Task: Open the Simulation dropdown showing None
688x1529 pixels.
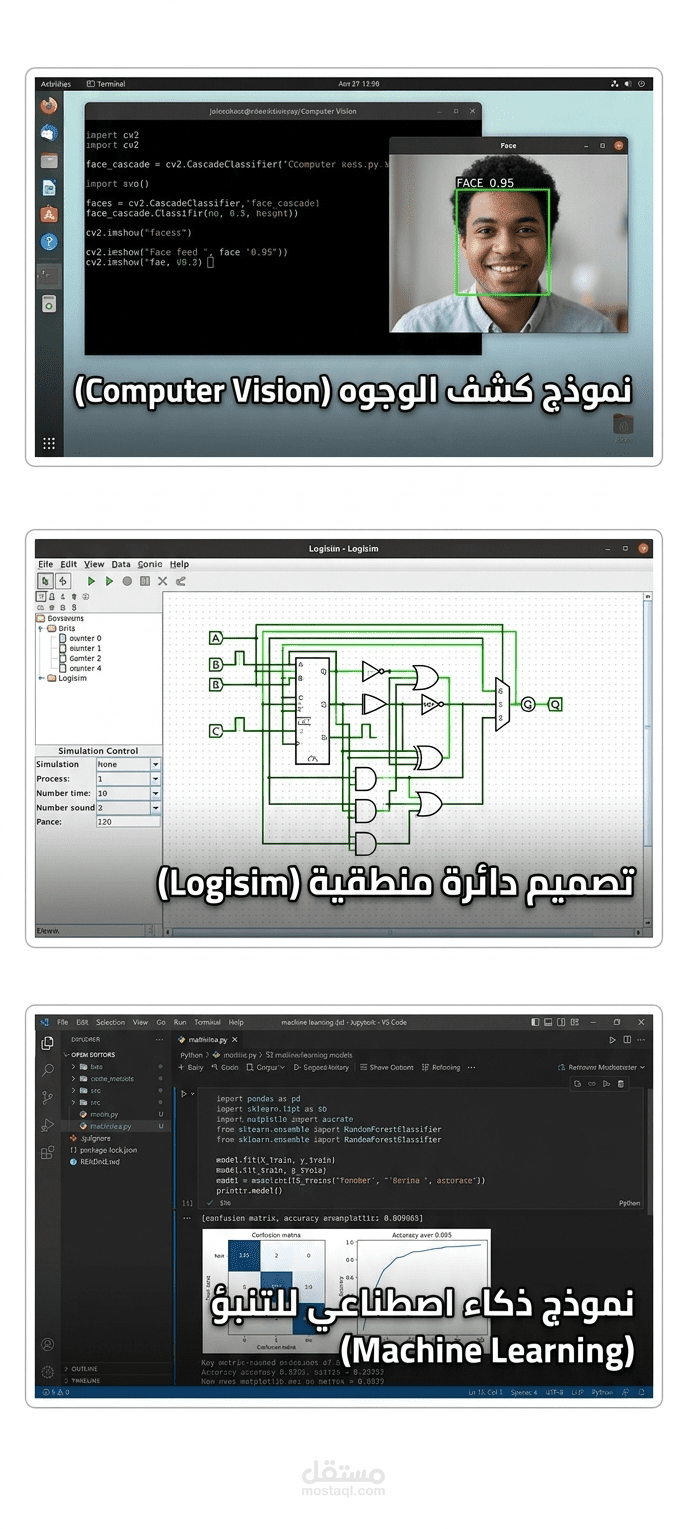Action: (x=128, y=764)
